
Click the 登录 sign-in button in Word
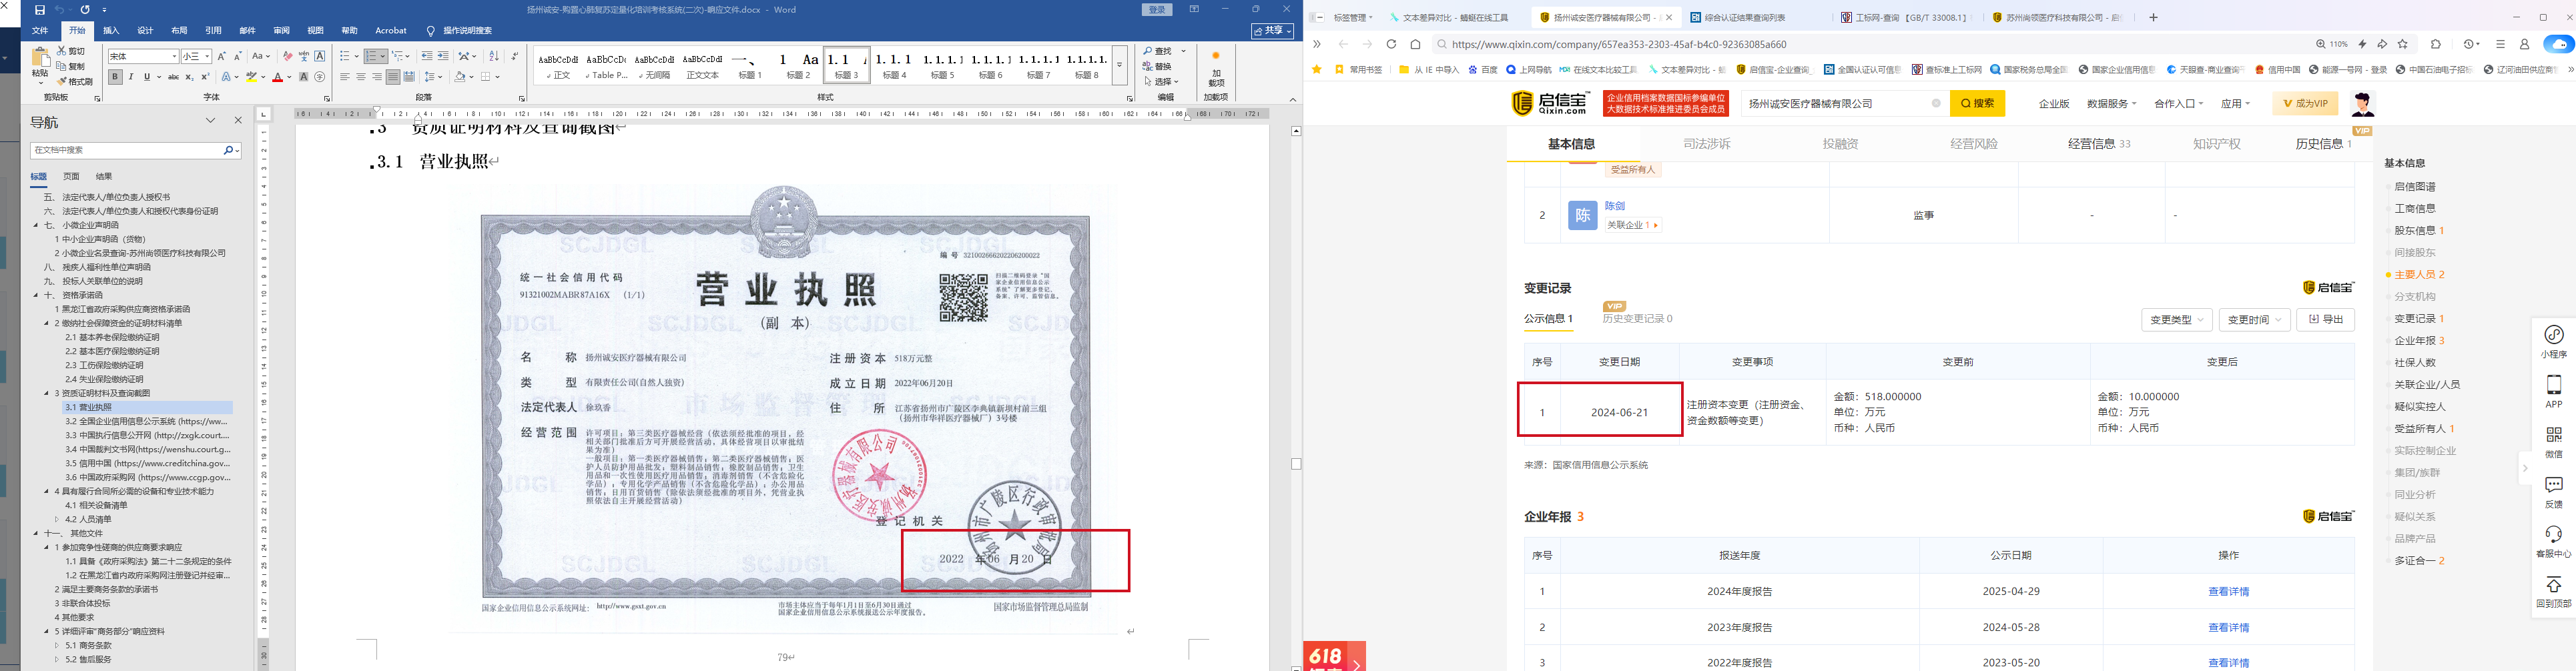pos(1157,10)
